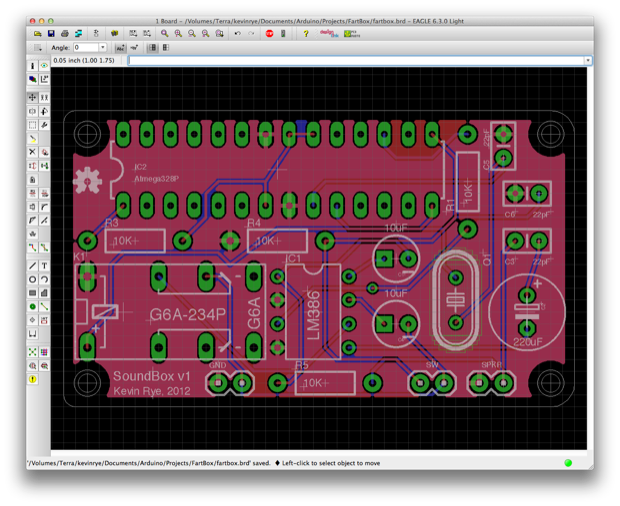Viewport: 620px width, 506px height.
Task: Click the Undo arrow icon
Action: [x=237, y=34]
